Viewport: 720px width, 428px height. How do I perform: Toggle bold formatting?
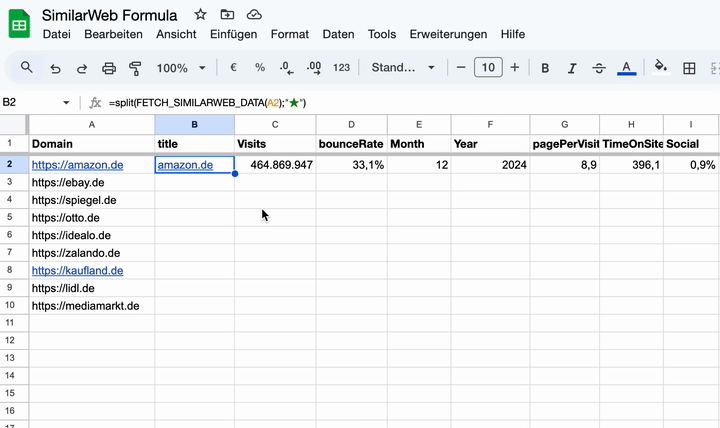point(545,68)
